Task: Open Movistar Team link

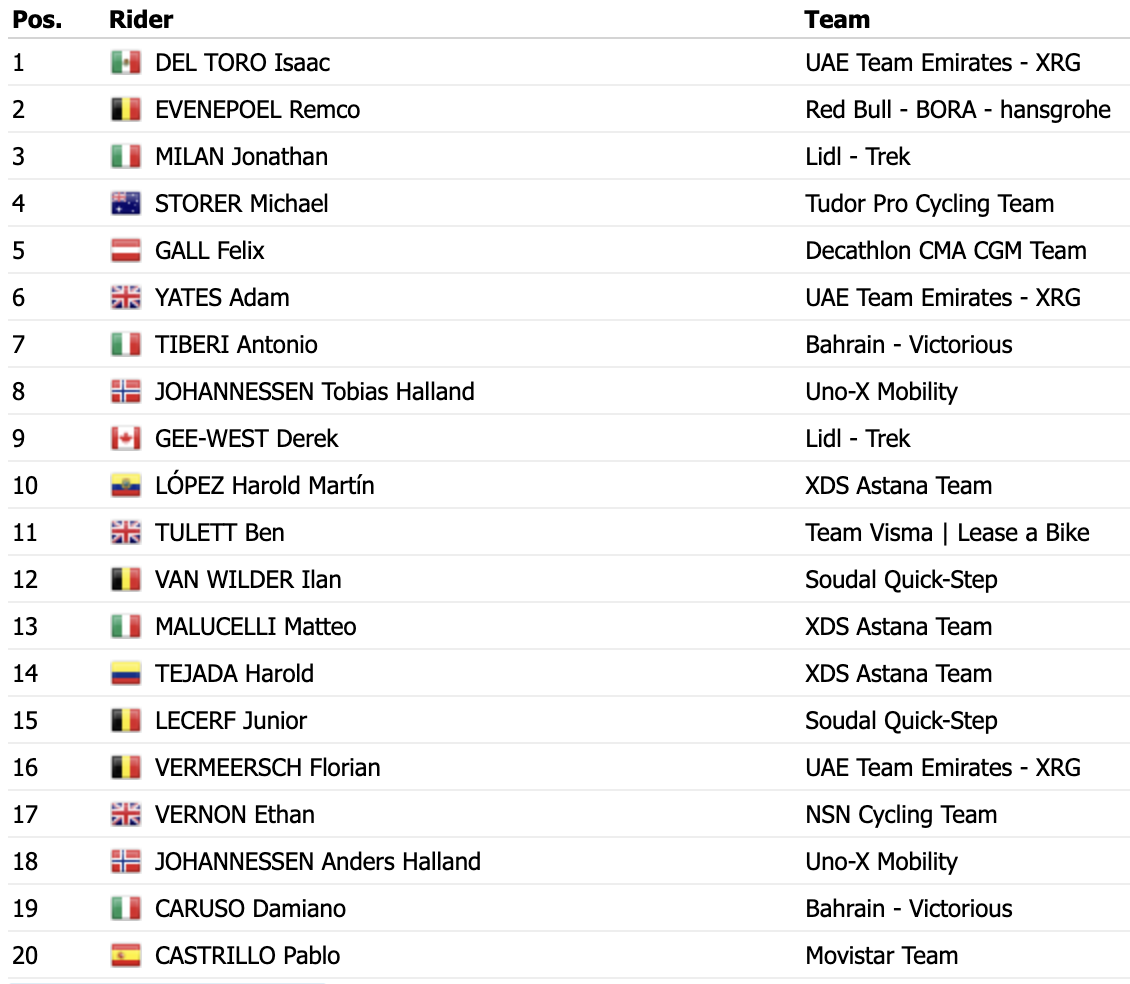Action: pyautogui.click(x=881, y=956)
